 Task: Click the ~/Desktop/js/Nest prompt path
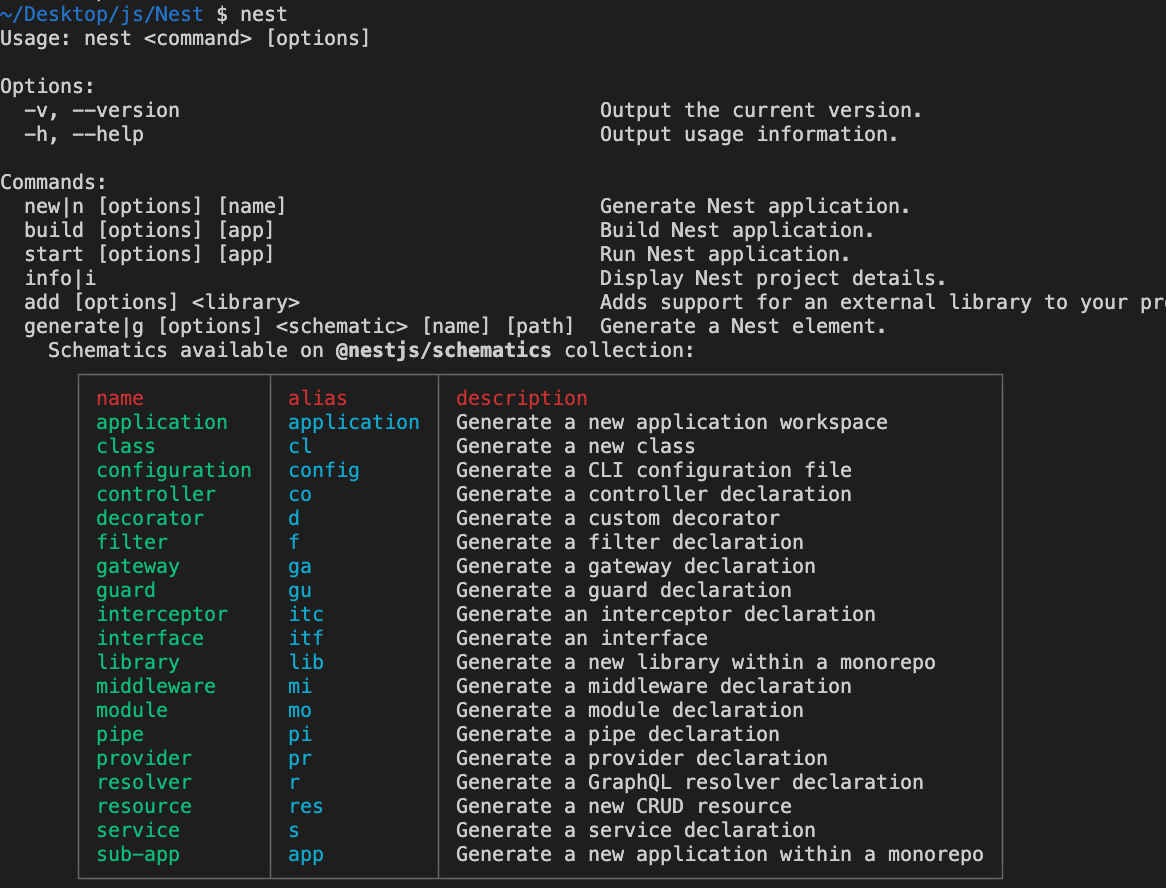point(102,14)
